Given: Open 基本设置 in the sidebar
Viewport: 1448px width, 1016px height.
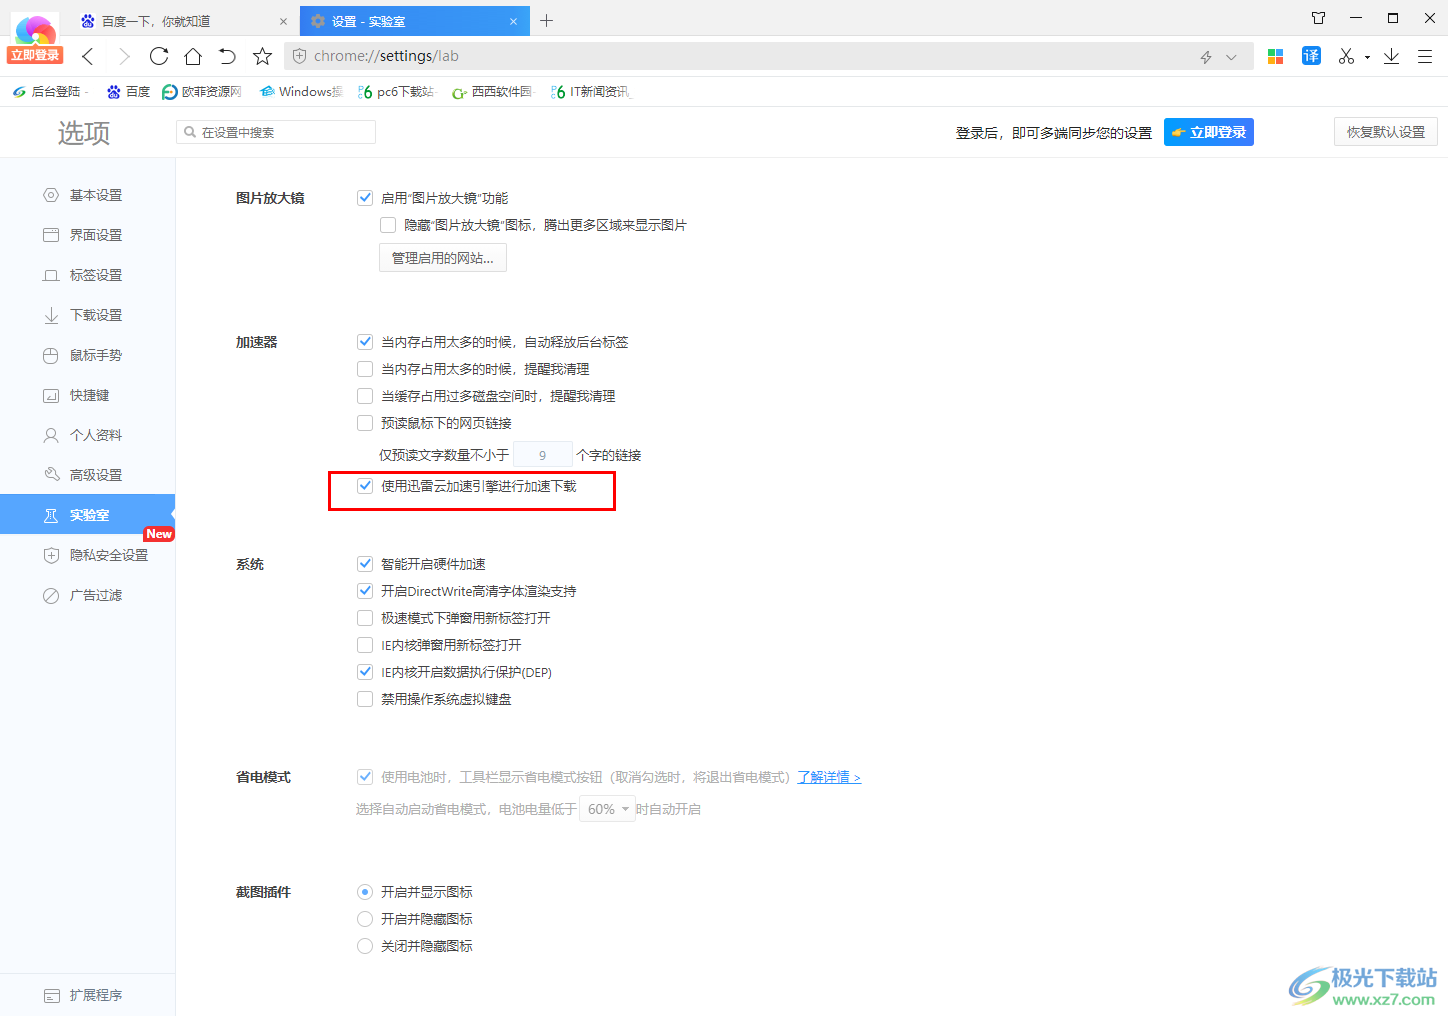Looking at the screenshot, I should (x=88, y=195).
